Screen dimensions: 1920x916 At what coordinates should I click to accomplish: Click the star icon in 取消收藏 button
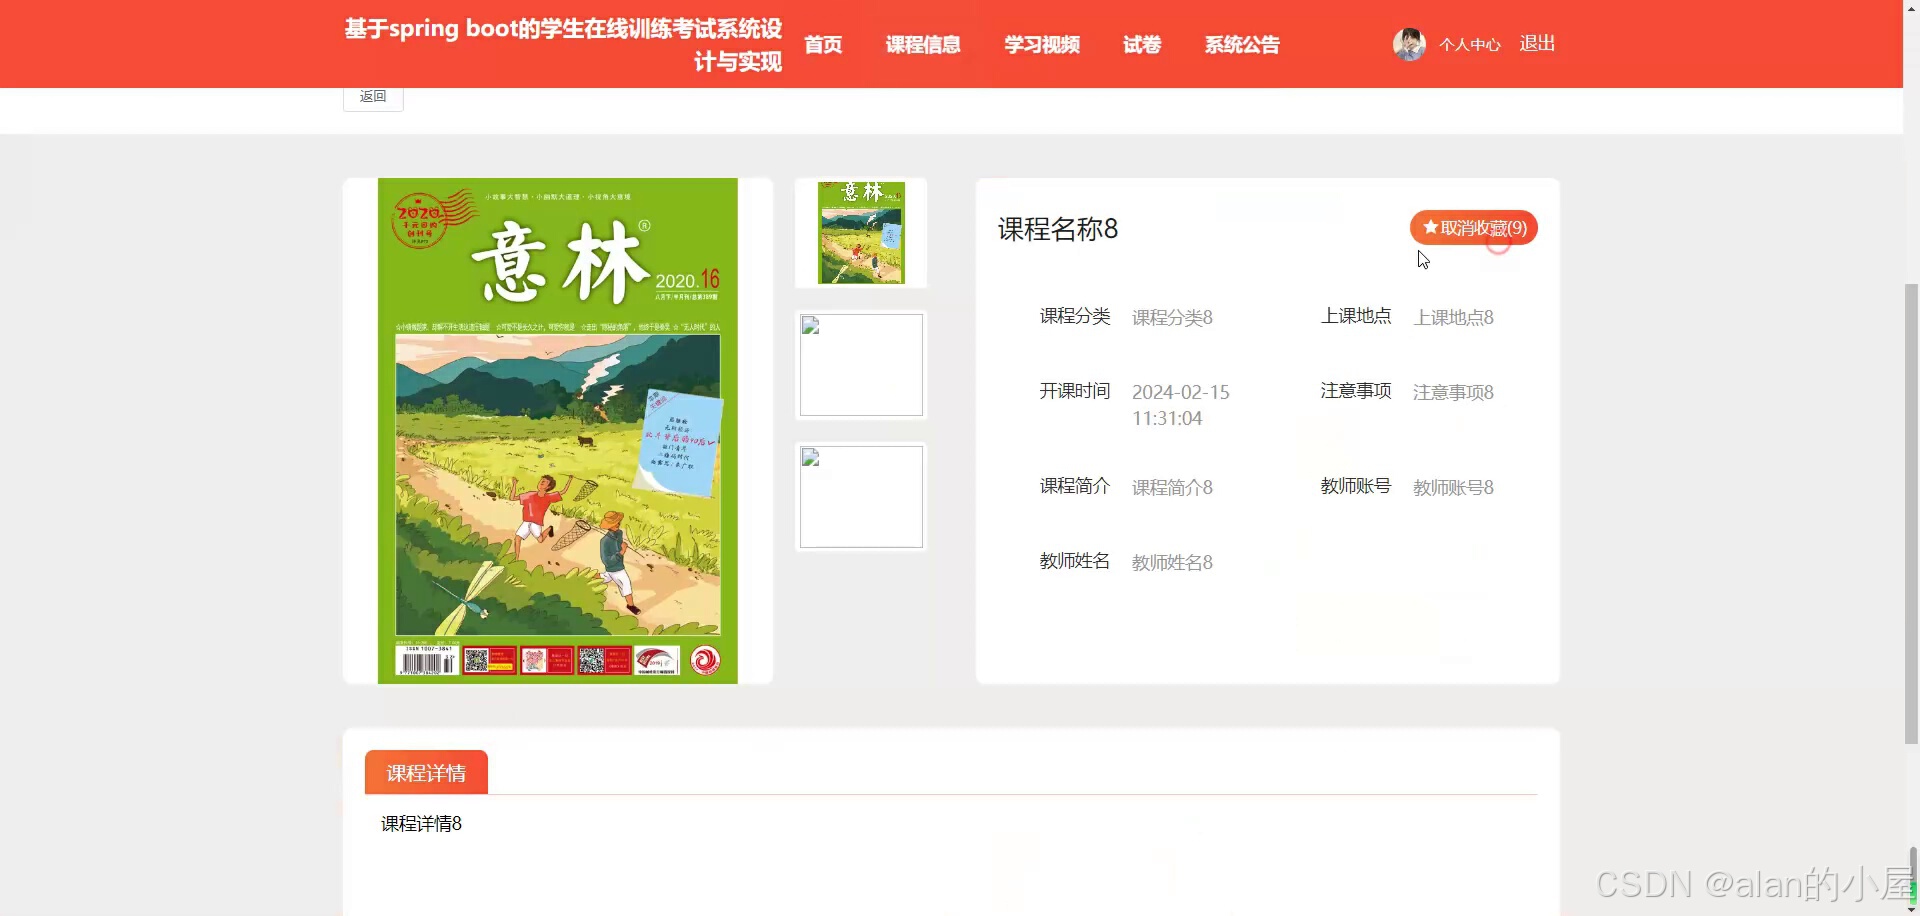pos(1430,228)
